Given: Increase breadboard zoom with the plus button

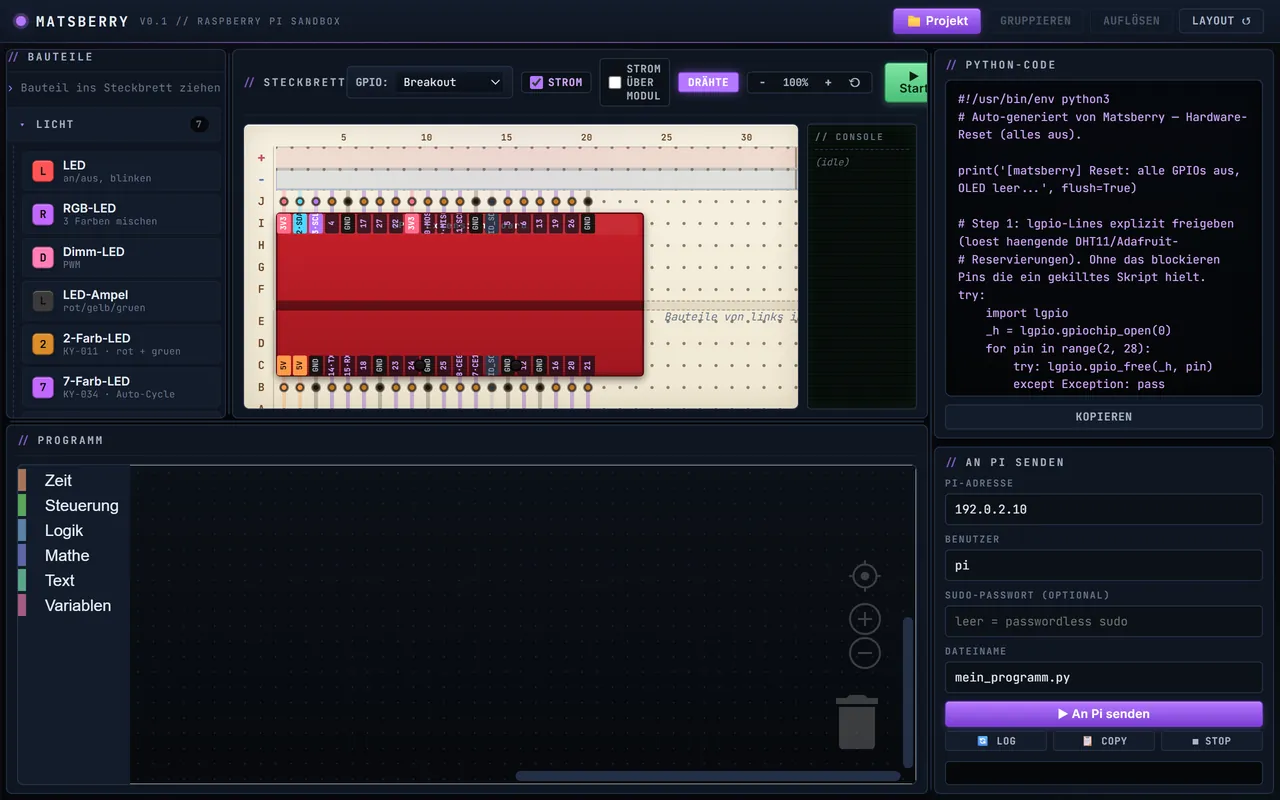Looking at the screenshot, I should tap(828, 82).
